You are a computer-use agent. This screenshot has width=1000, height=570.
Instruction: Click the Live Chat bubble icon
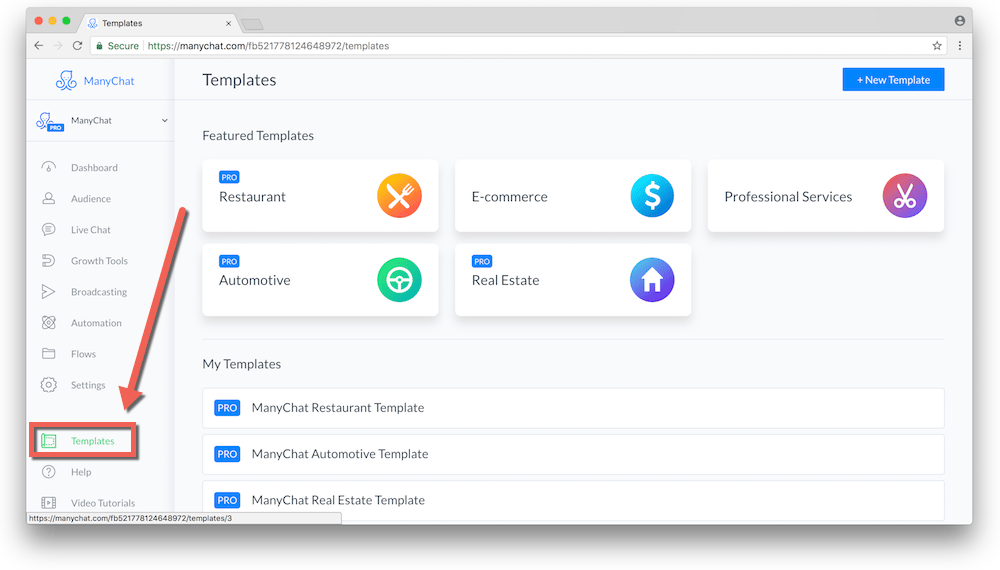point(48,230)
